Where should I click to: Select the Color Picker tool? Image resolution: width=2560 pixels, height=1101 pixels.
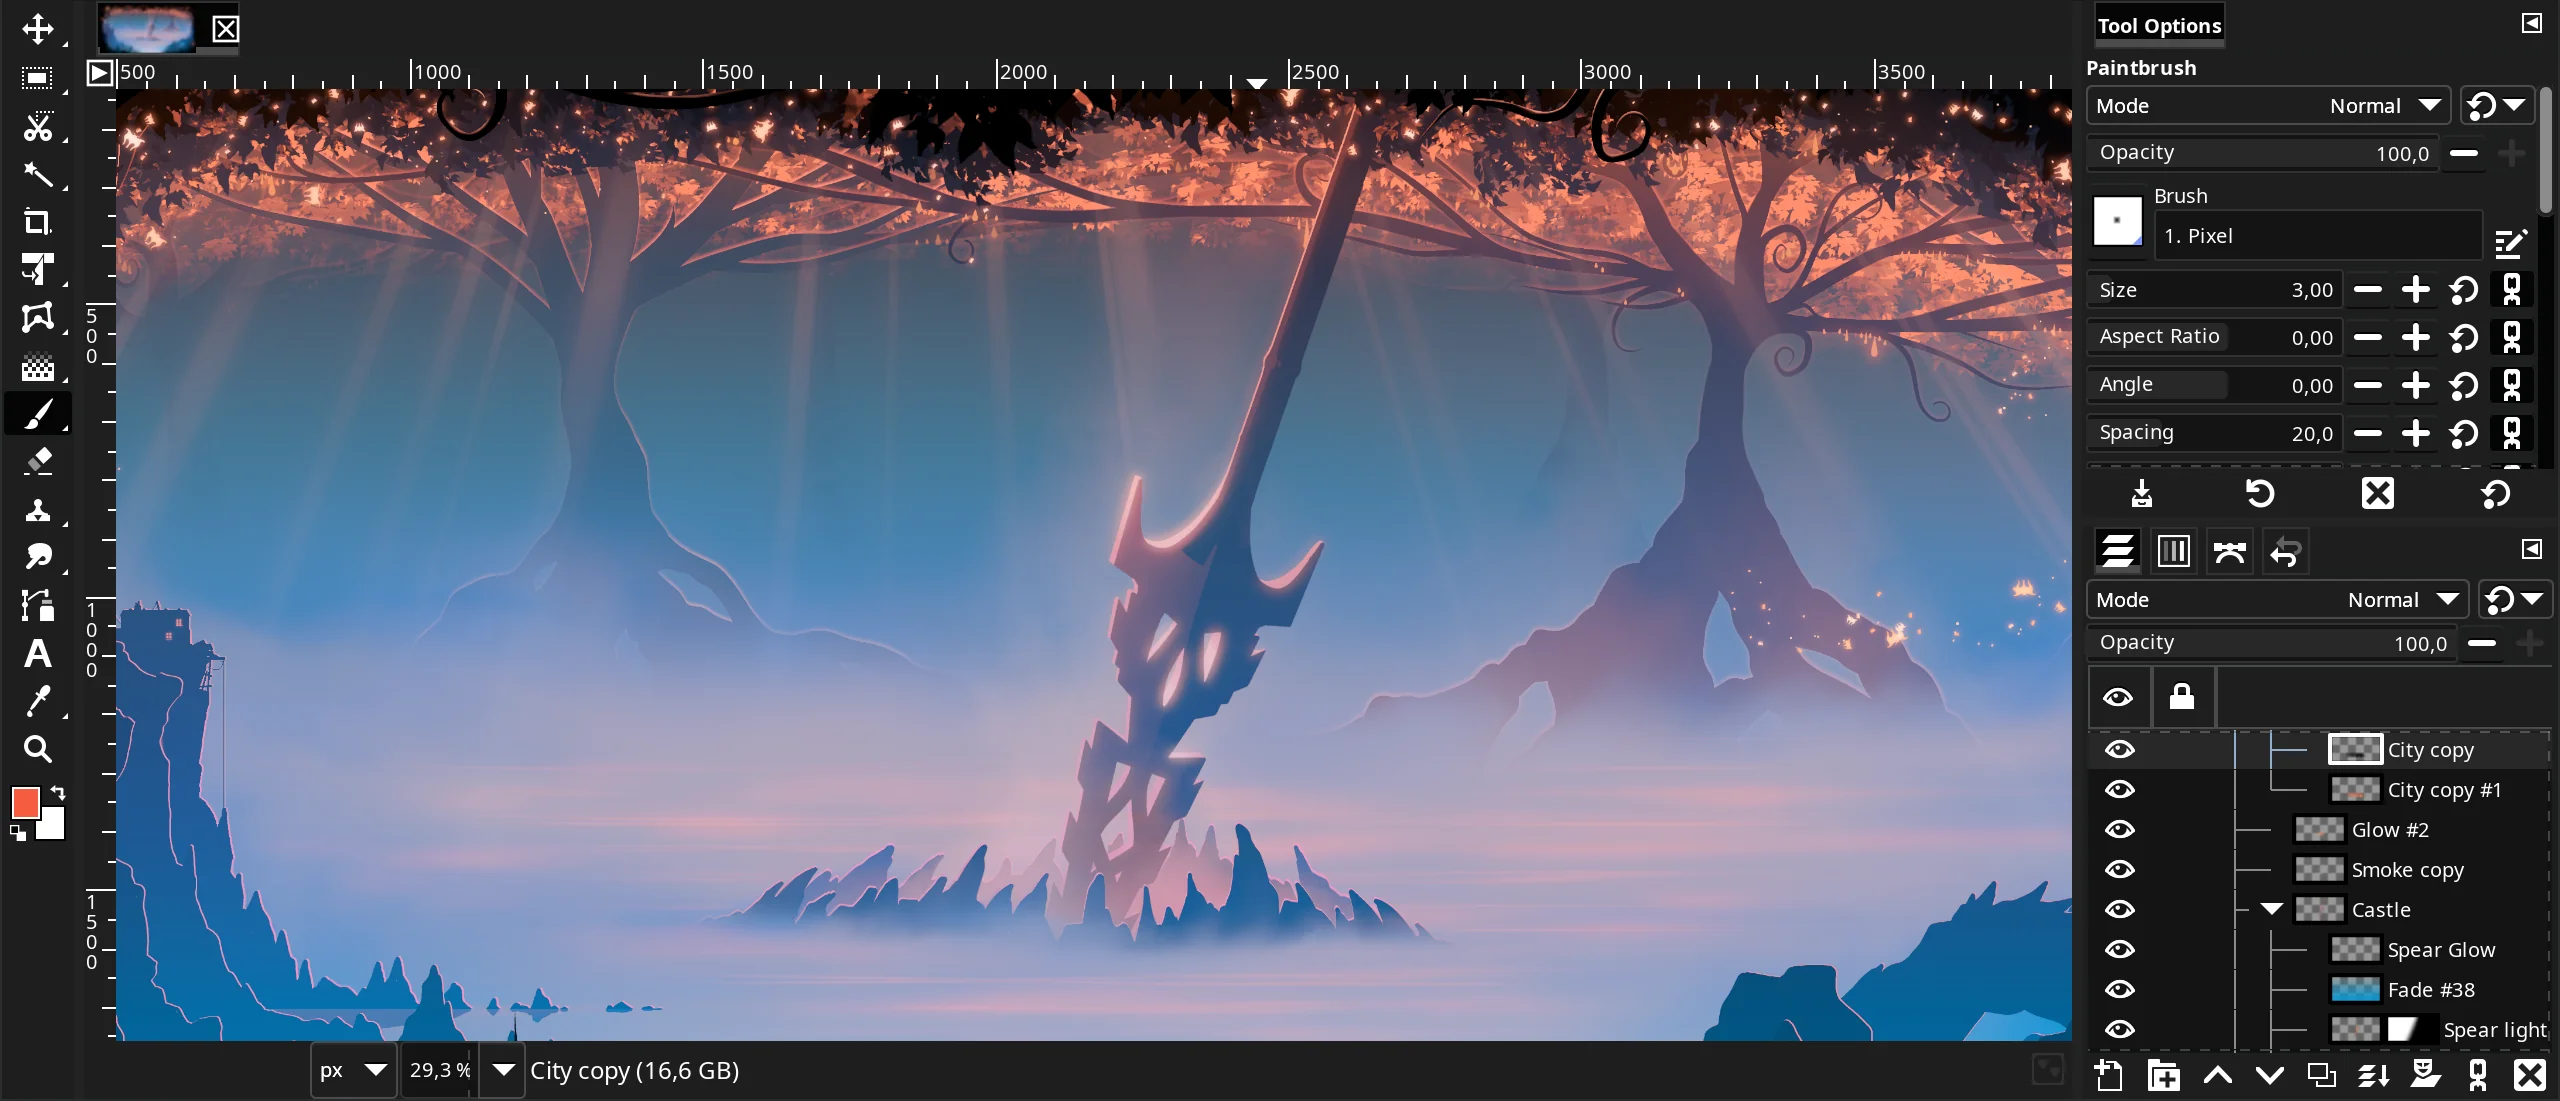coord(38,701)
